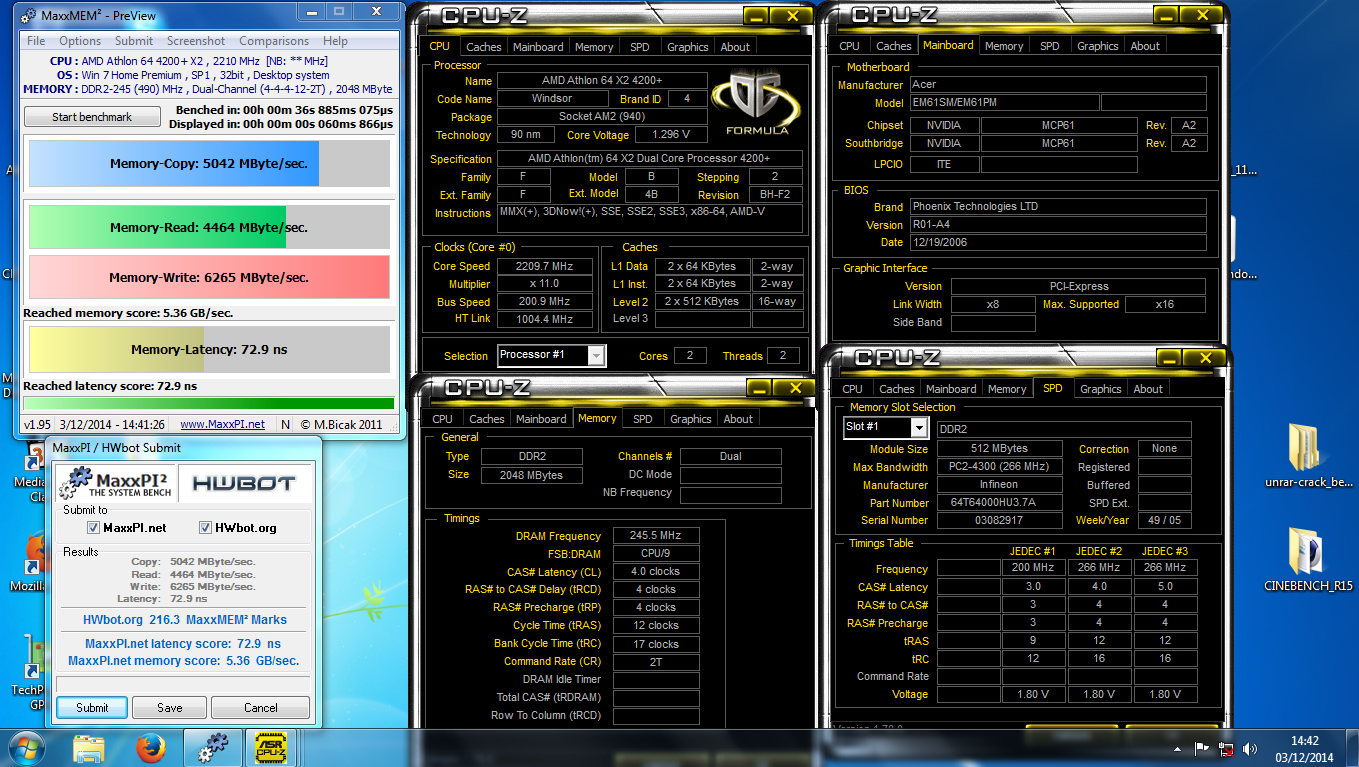The image size is (1359, 767).
Task: Open Caches tab in CPU-Z Processor window
Action: (484, 47)
